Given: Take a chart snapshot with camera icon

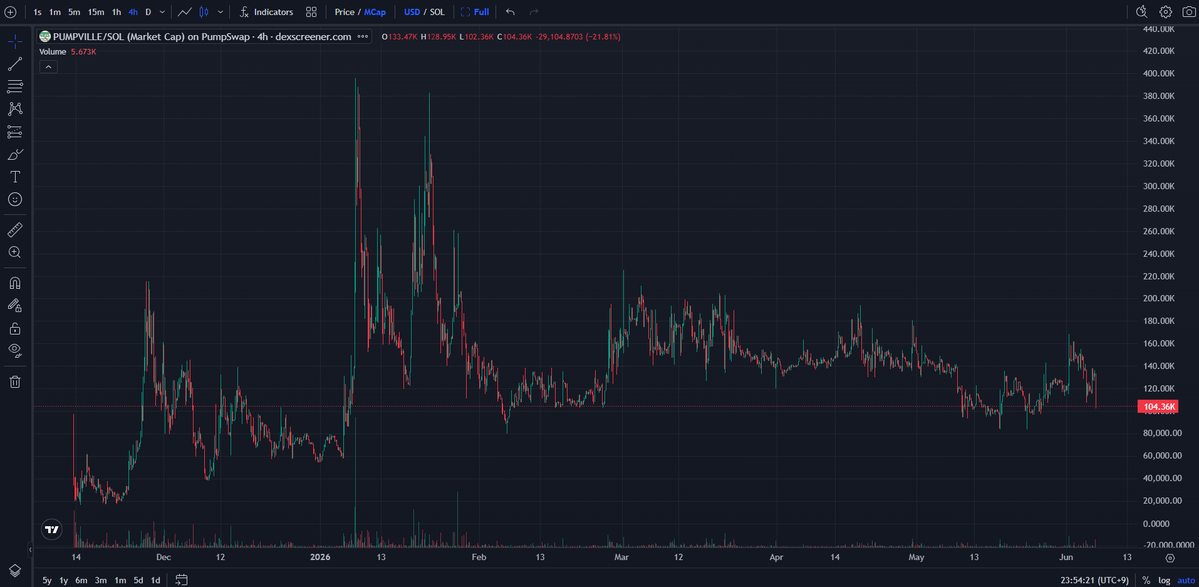Looking at the screenshot, I should tap(1188, 11).
